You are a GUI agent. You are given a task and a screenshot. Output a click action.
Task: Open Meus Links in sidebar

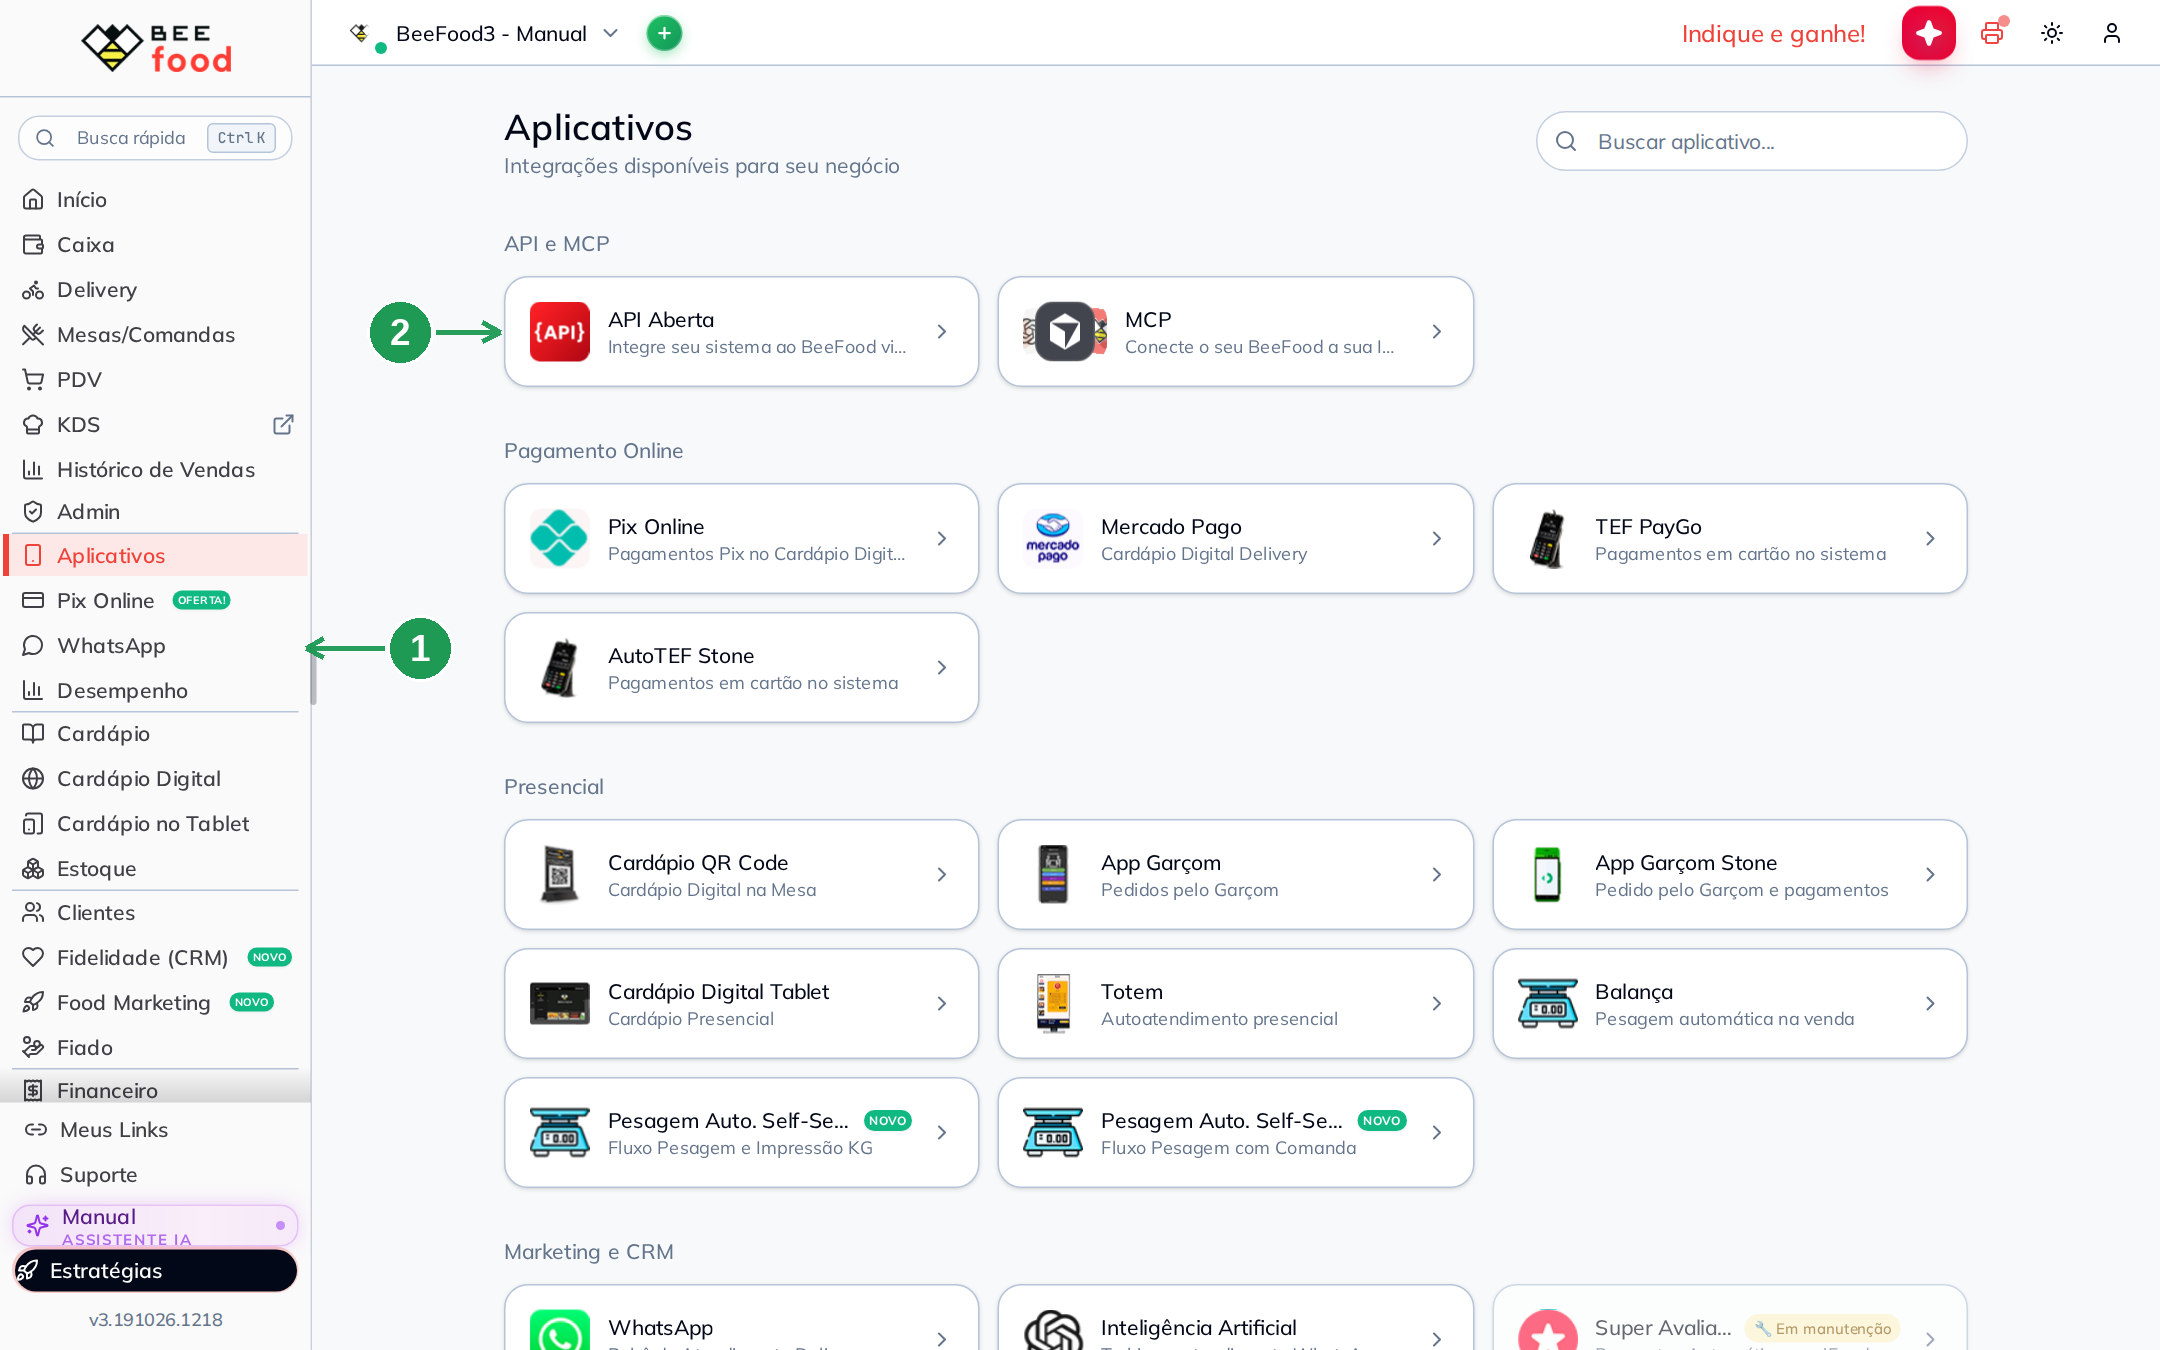155,1130
